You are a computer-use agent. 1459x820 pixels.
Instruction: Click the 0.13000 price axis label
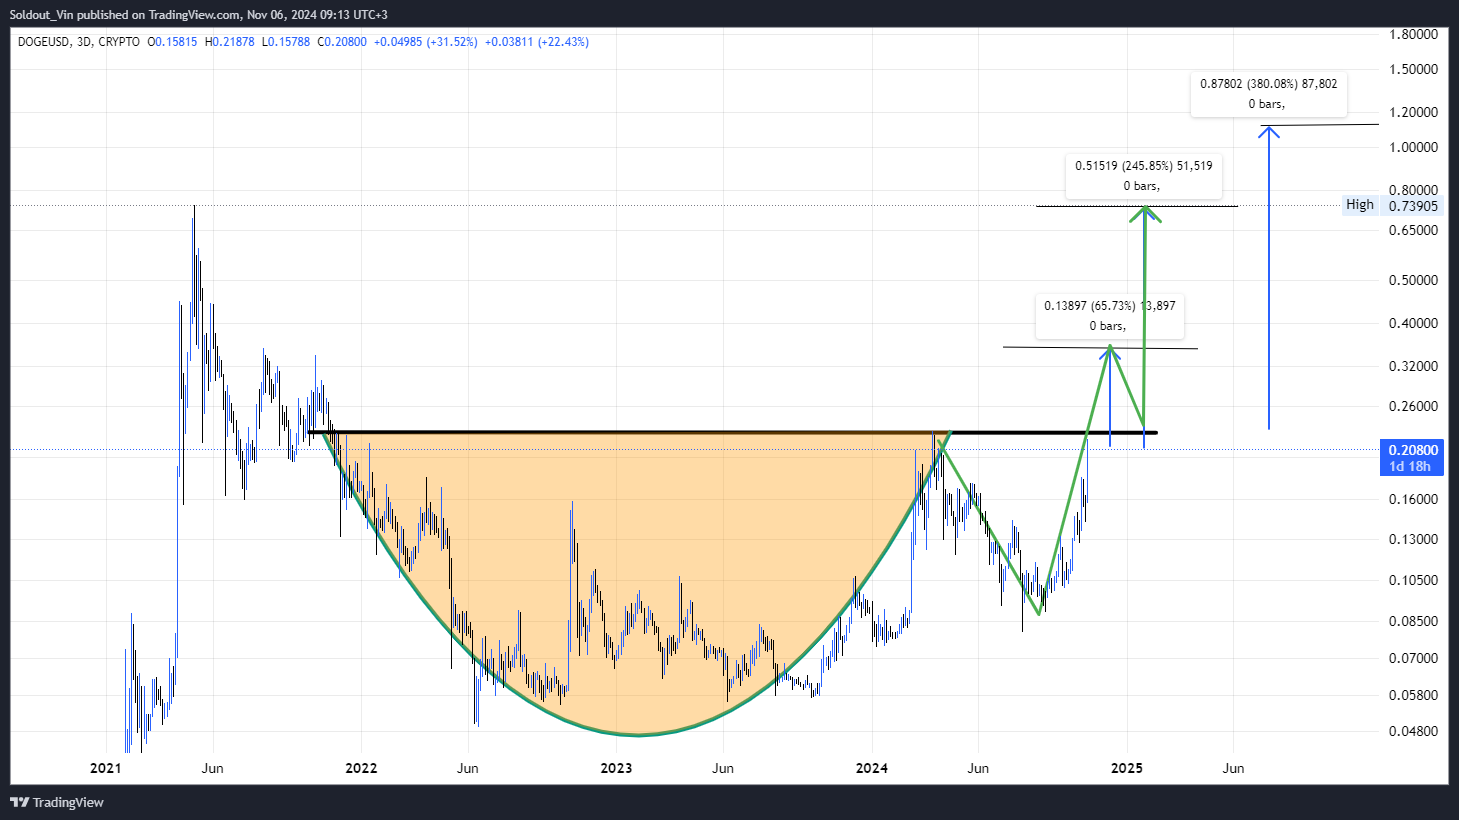click(1413, 539)
